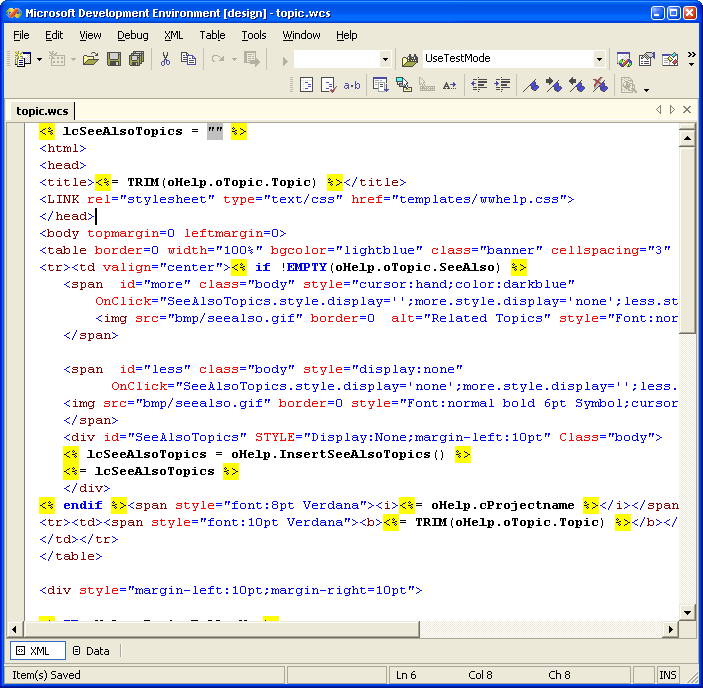The width and height of the screenshot is (703, 688).
Task: Cut selection with the scissors icon
Action: [165, 59]
